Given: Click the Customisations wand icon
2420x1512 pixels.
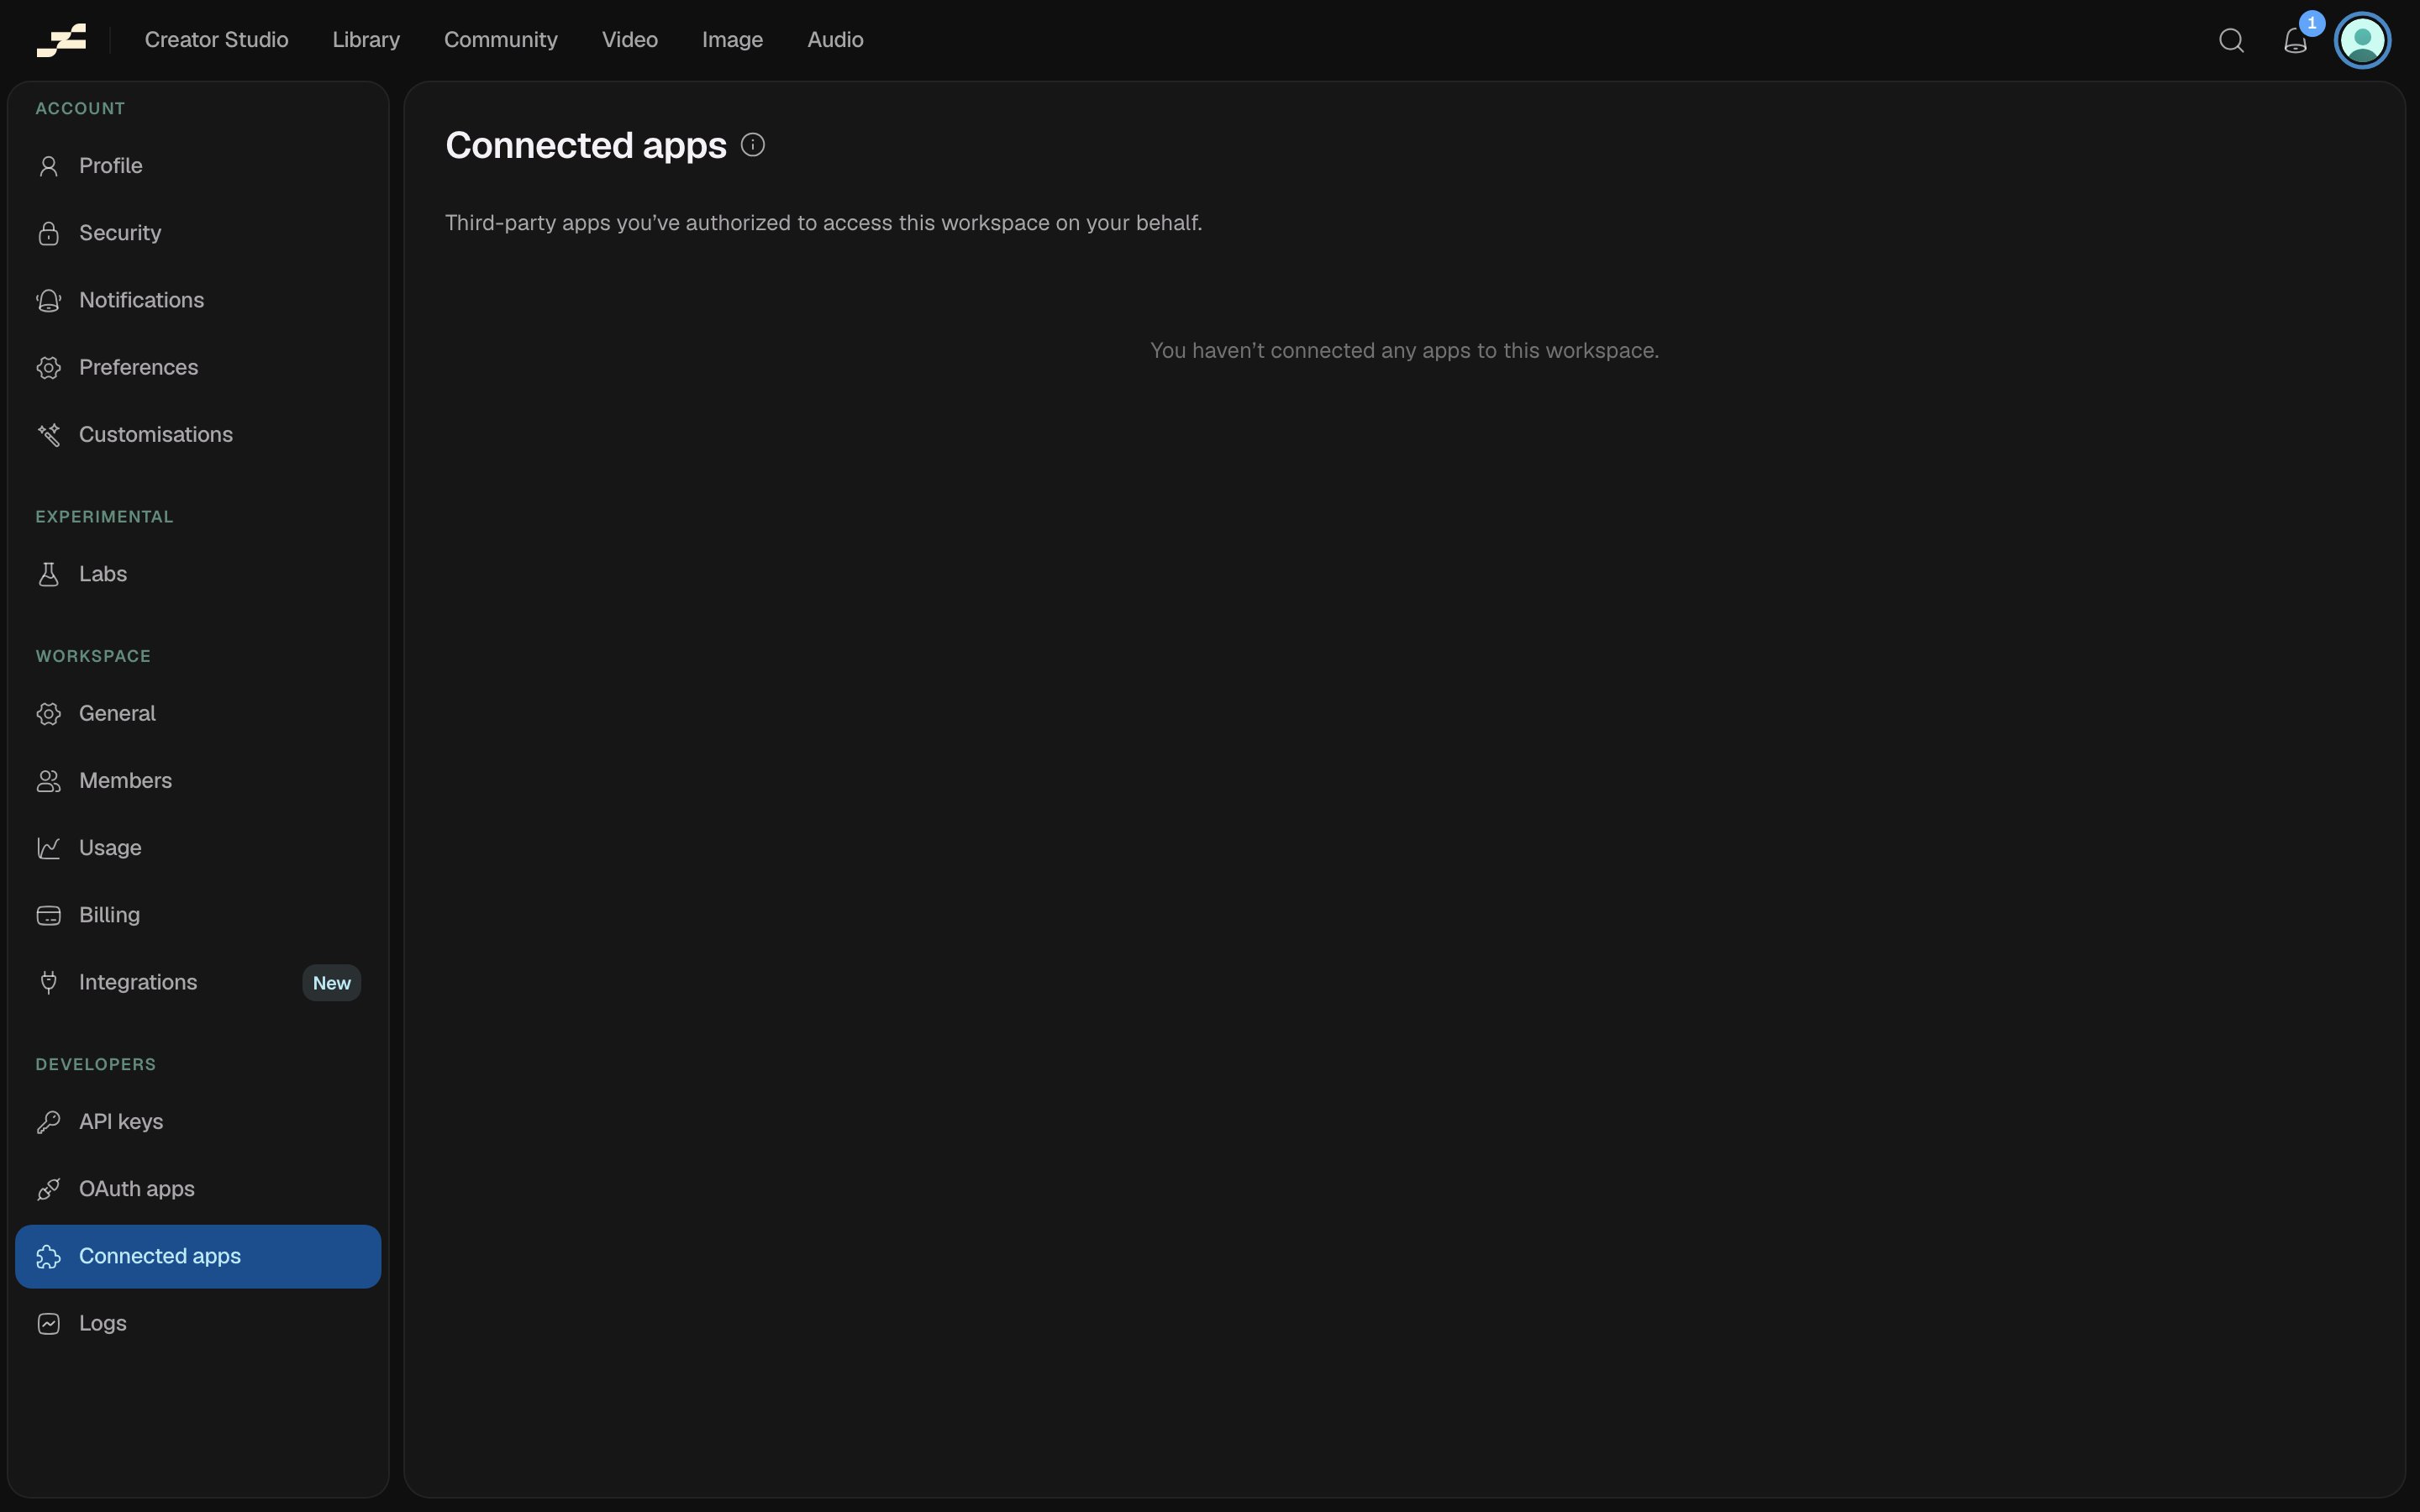Looking at the screenshot, I should (x=48, y=434).
